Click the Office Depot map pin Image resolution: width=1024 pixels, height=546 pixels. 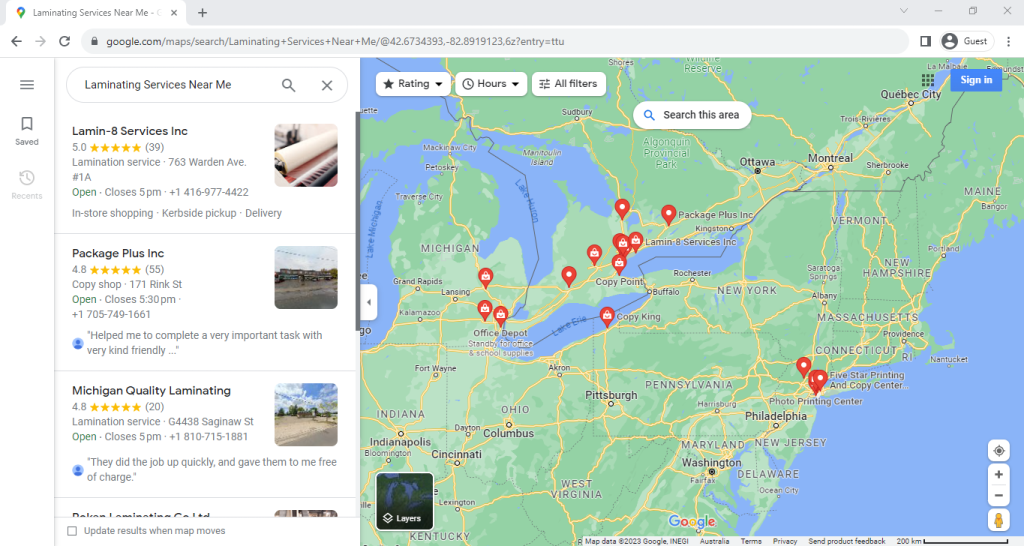tap(500, 316)
